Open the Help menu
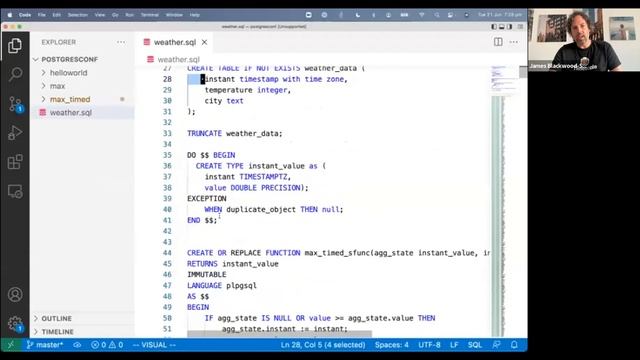Screen dimensions: 640x360 pos(195,15)
